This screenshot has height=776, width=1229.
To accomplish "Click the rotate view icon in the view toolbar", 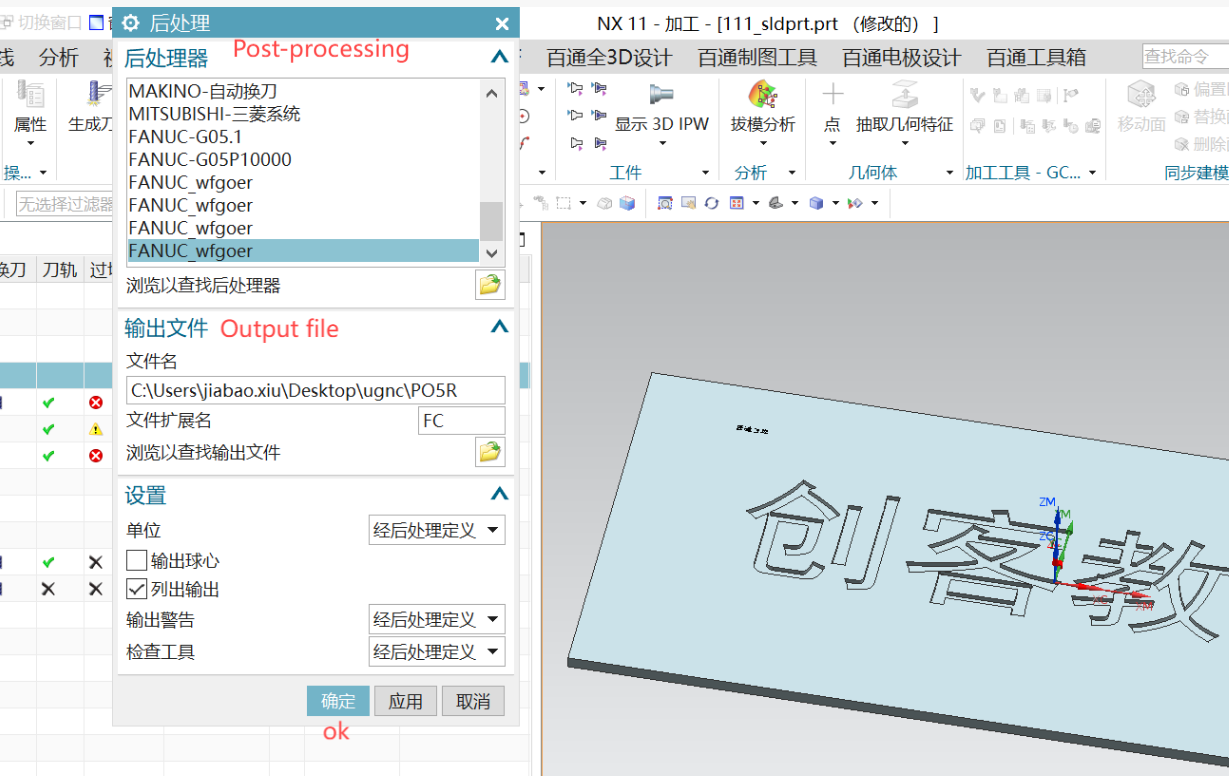I will pyautogui.click(x=711, y=203).
